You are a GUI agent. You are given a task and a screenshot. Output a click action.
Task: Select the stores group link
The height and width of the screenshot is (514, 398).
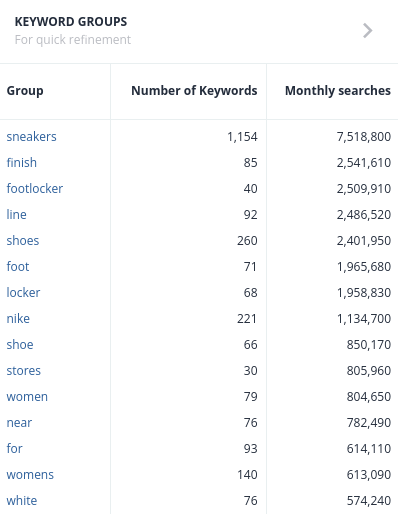pos(24,371)
